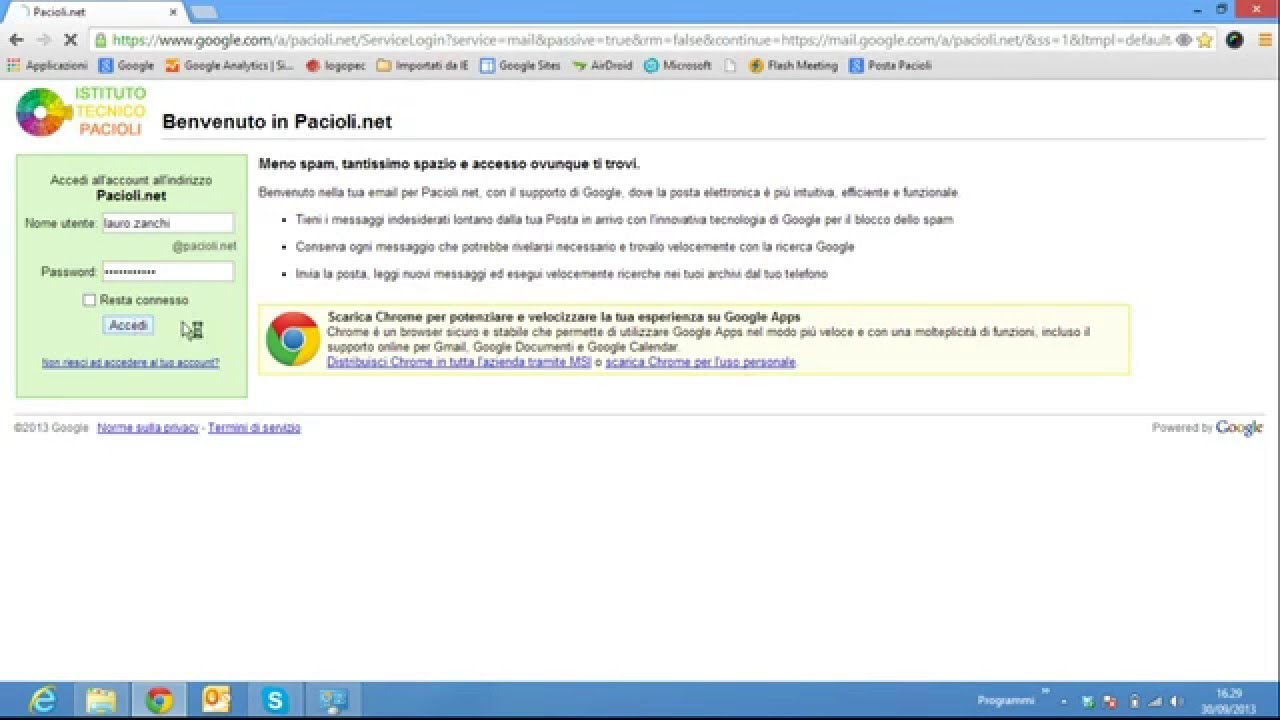Expand the Programmi toolbar chevron
1280x720 pixels.
click(x=1047, y=691)
